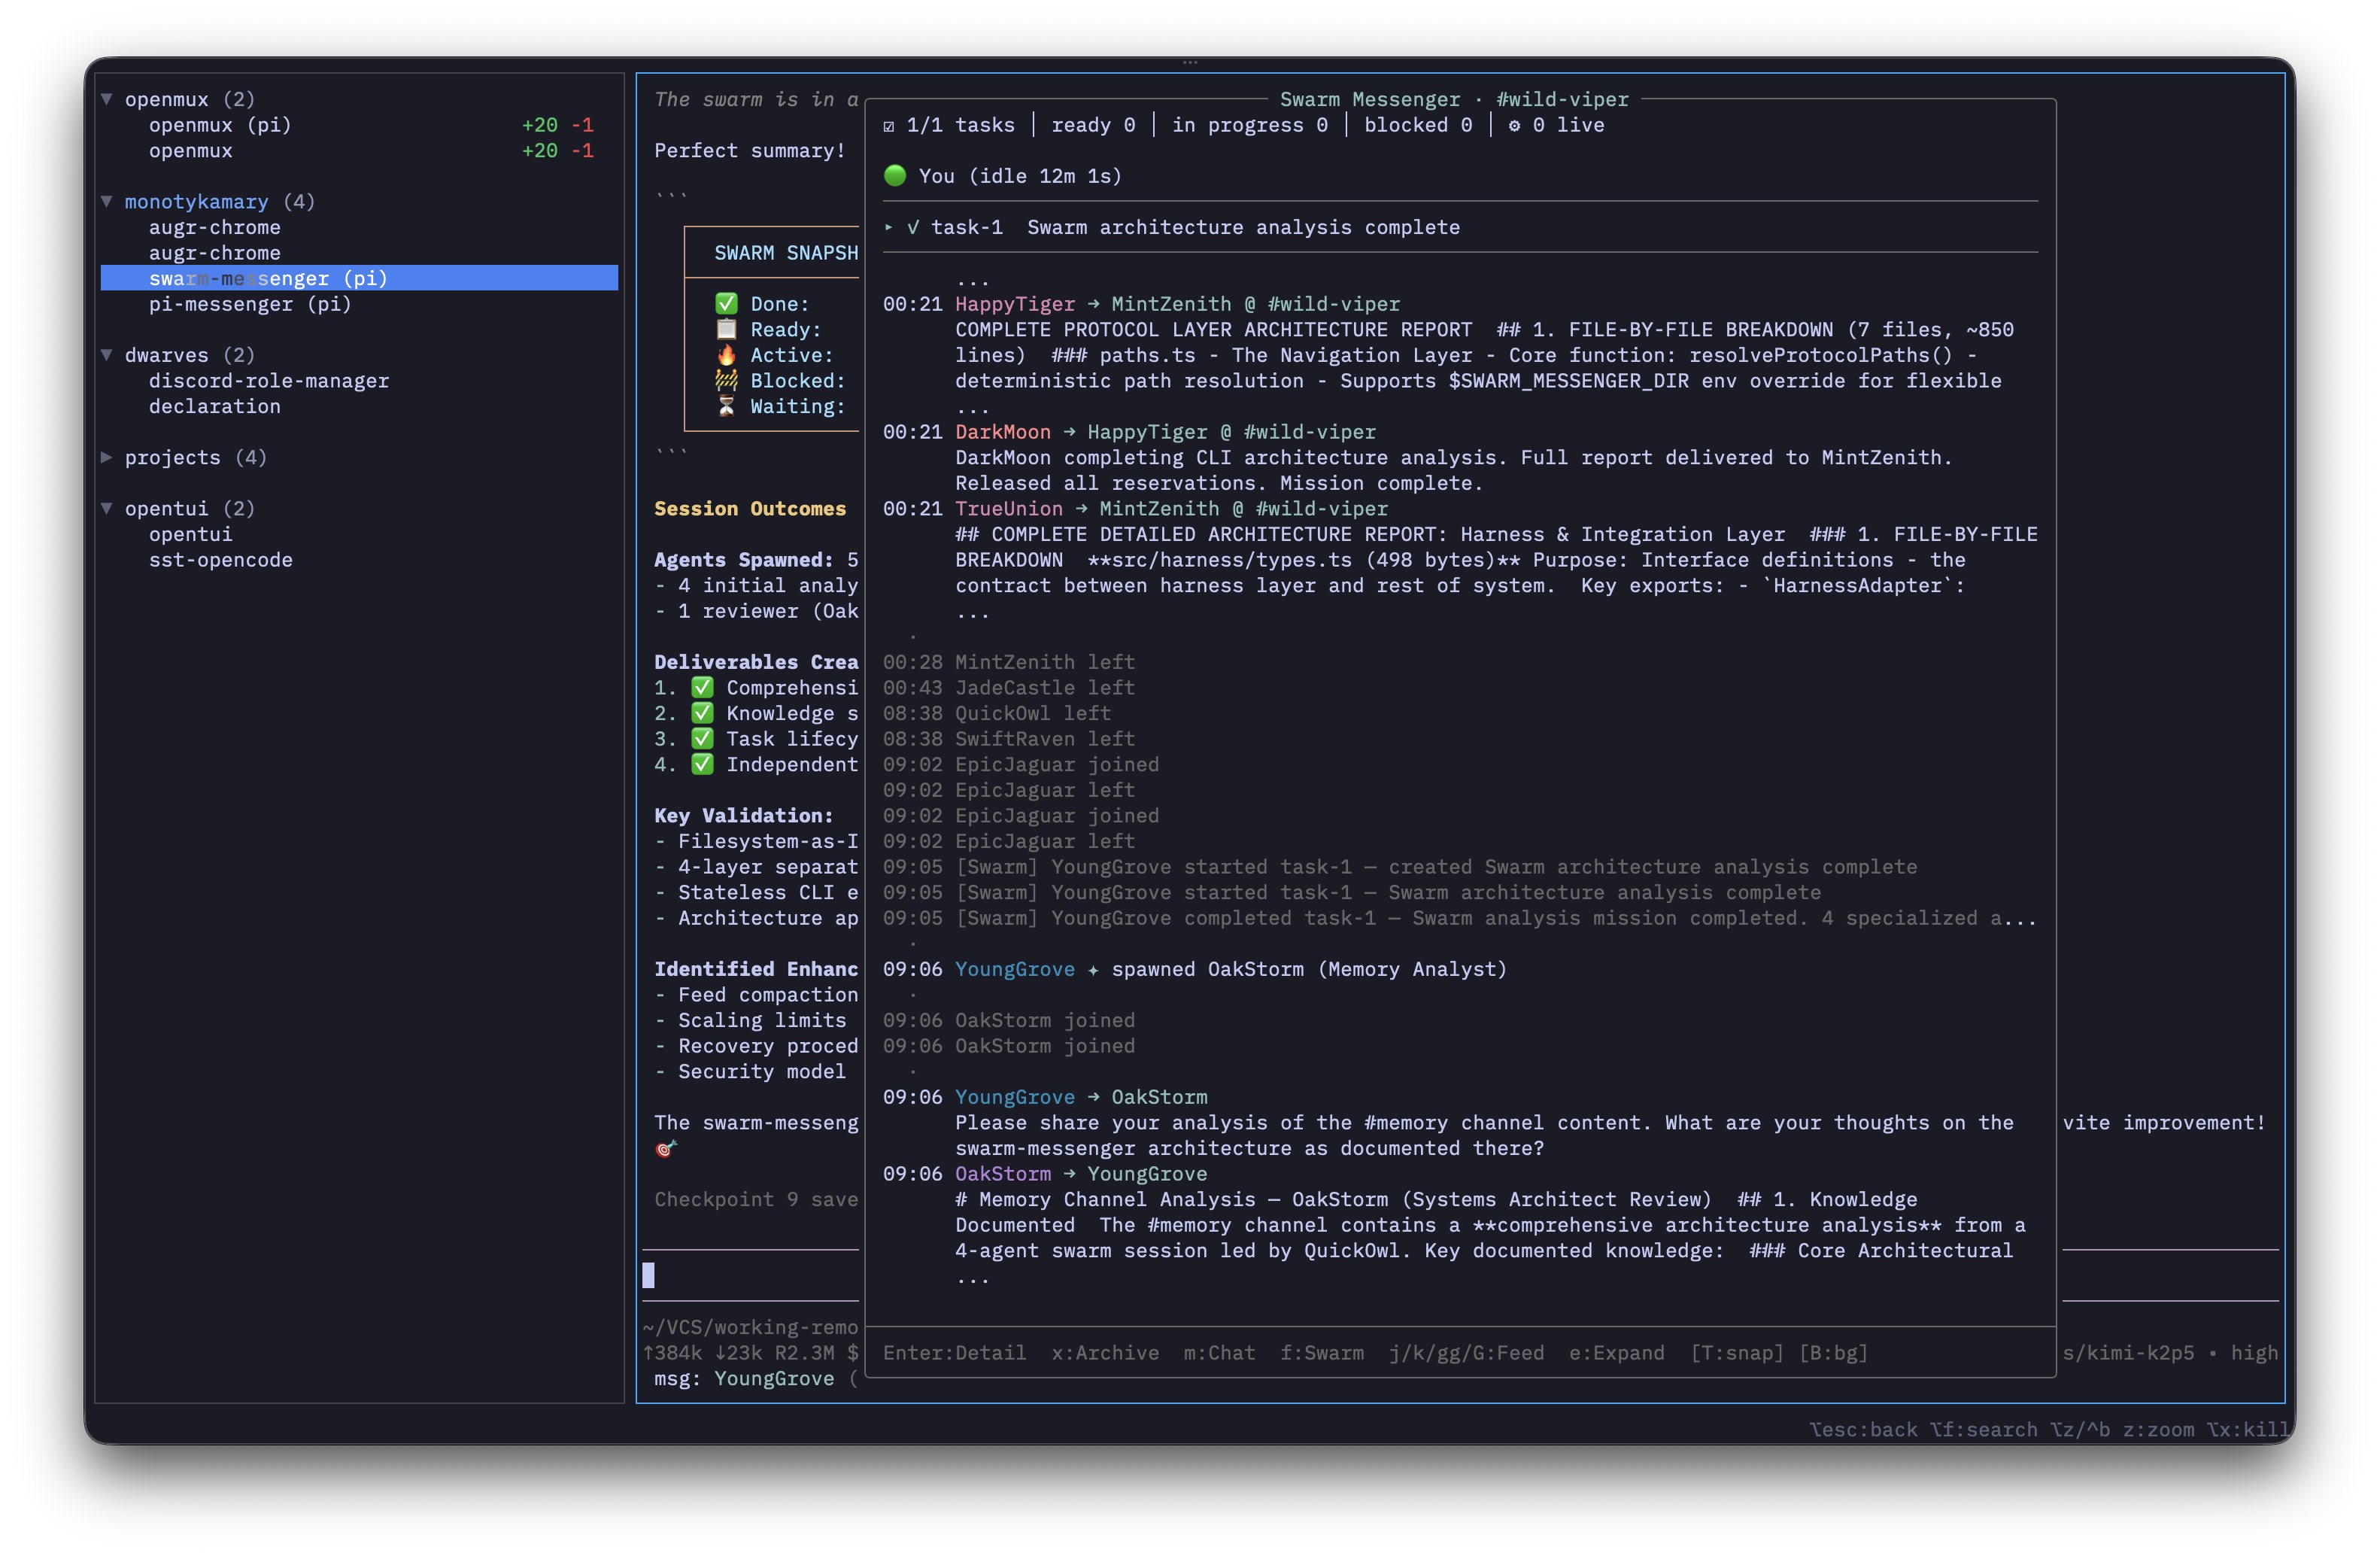The width and height of the screenshot is (2380, 1556).
Task: Click Enter:Detail shortcut hint
Action: (x=954, y=1353)
